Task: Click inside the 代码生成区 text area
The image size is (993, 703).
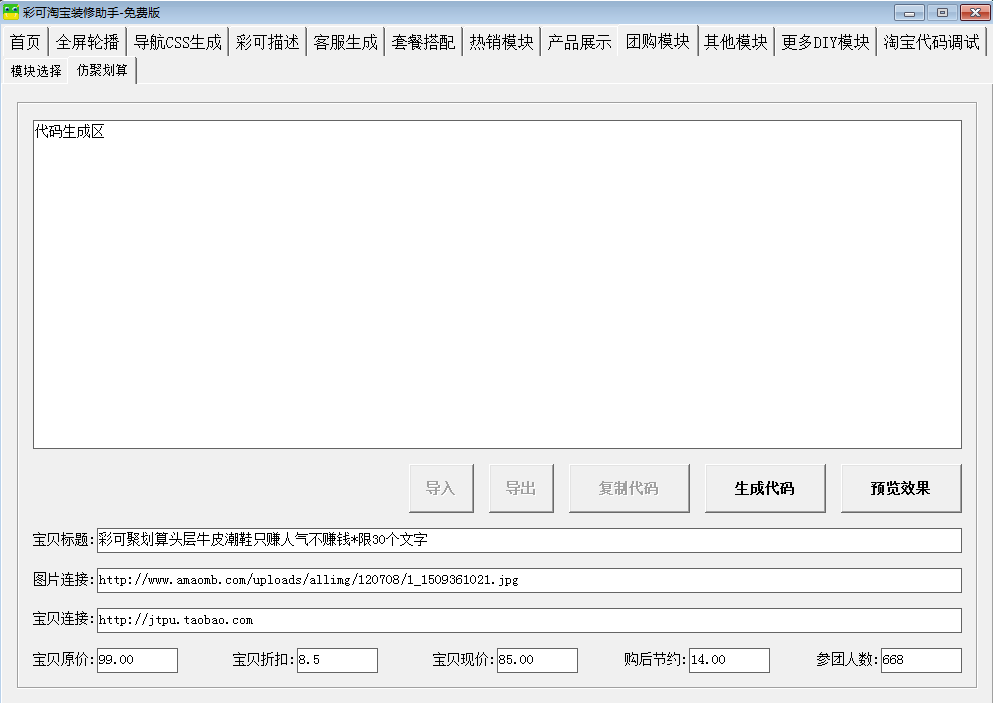Action: (x=497, y=285)
